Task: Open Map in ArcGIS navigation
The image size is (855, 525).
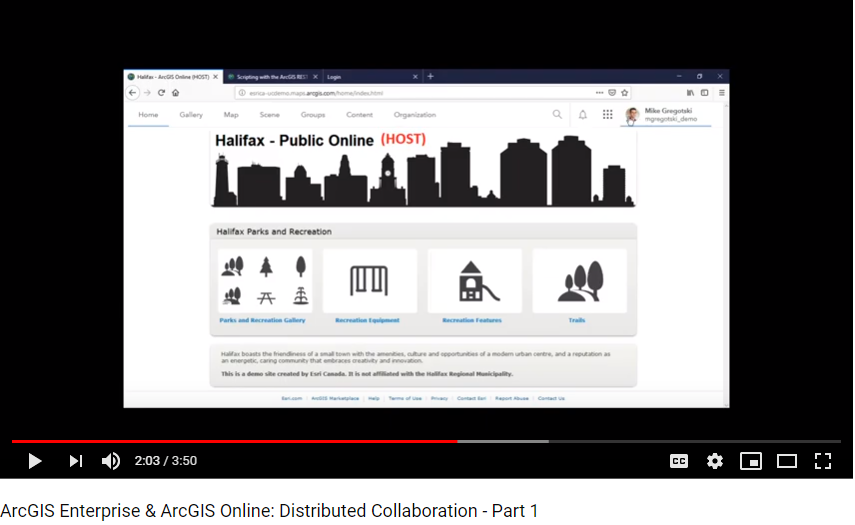Action: click(231, 115)
